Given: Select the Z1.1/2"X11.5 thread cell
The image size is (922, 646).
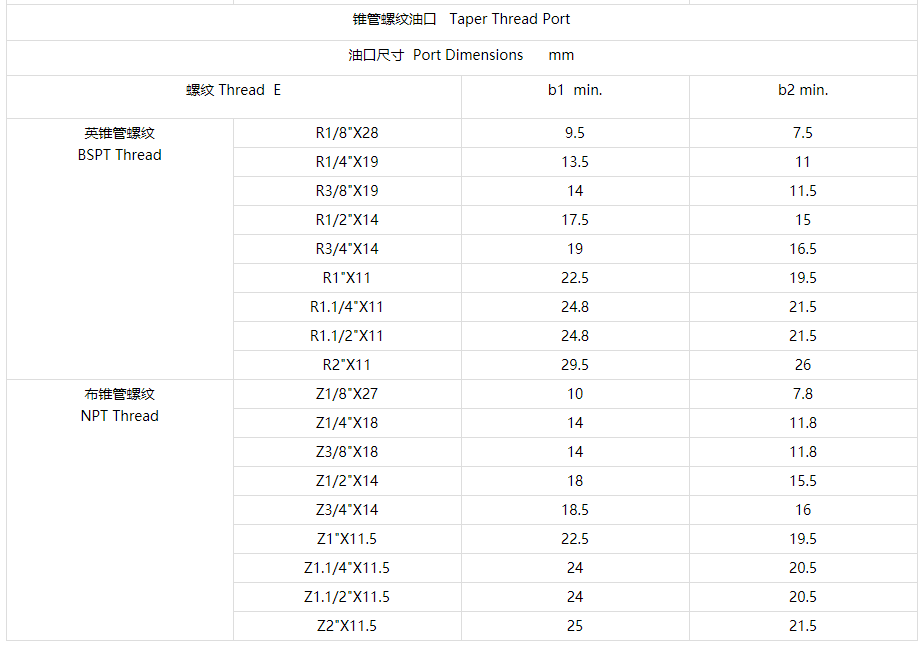Looking at the screenshot, I should [x=348, y=597].
